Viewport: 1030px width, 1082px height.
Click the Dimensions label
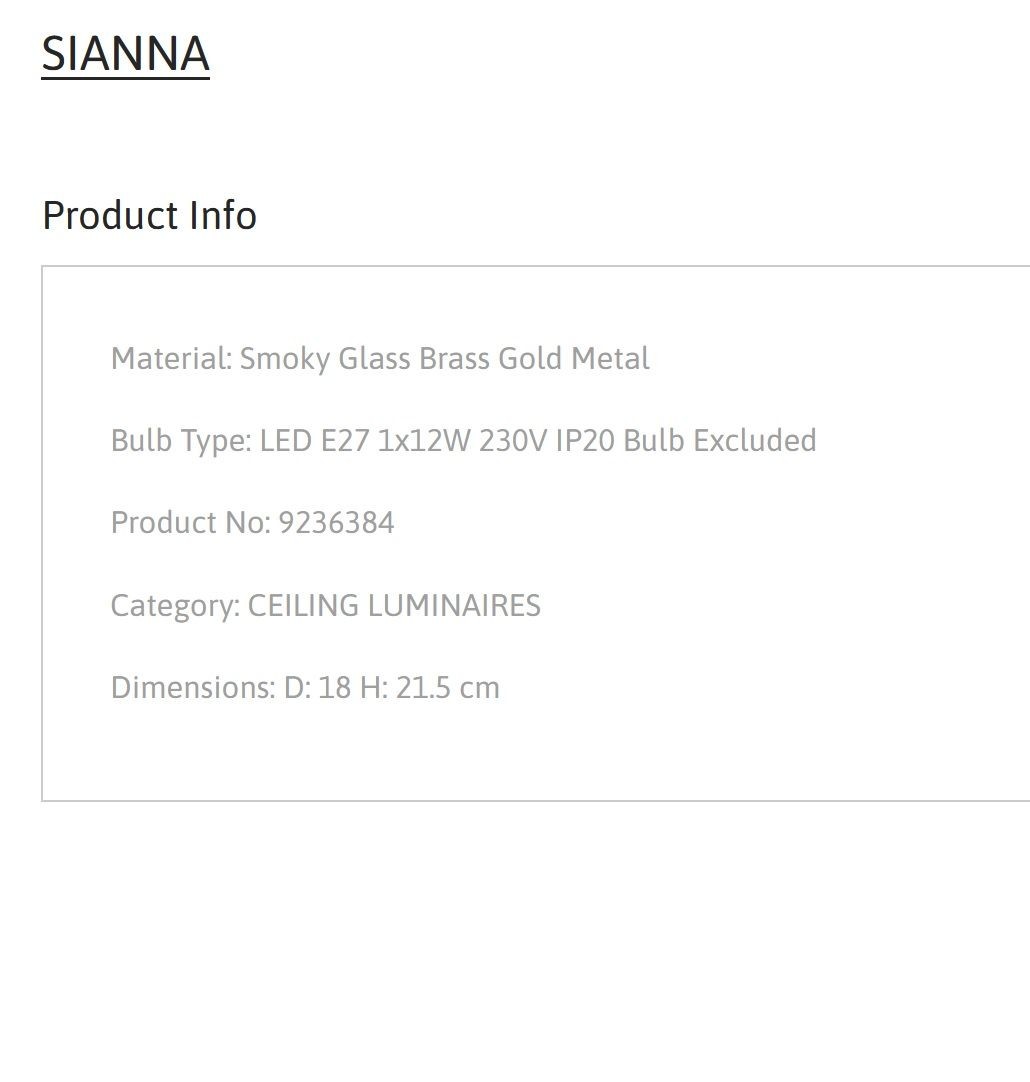(193, 687)
